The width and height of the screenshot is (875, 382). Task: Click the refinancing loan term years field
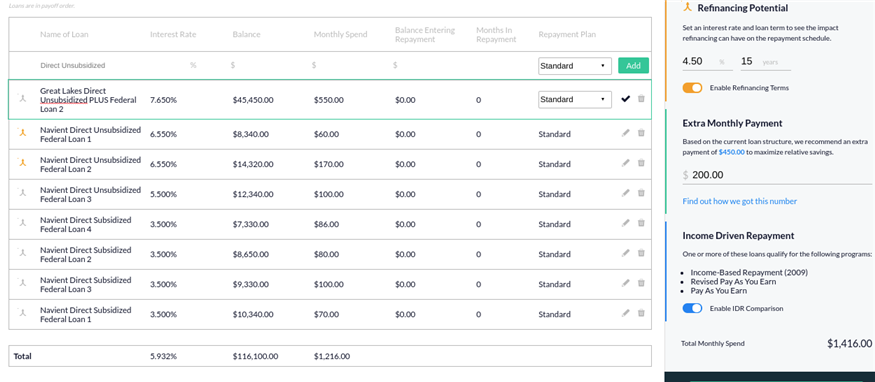click(765, 62)
